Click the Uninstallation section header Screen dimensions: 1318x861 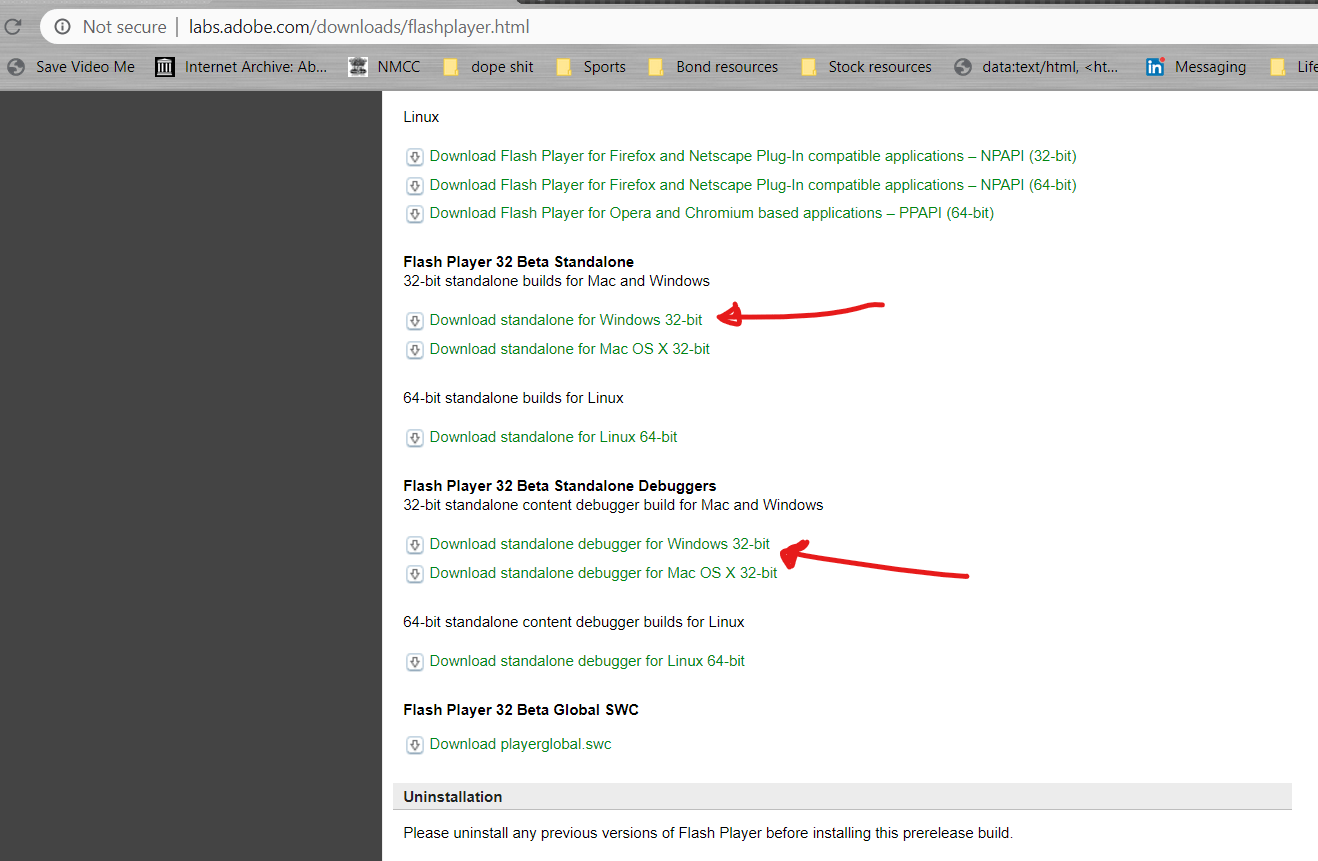842,797
